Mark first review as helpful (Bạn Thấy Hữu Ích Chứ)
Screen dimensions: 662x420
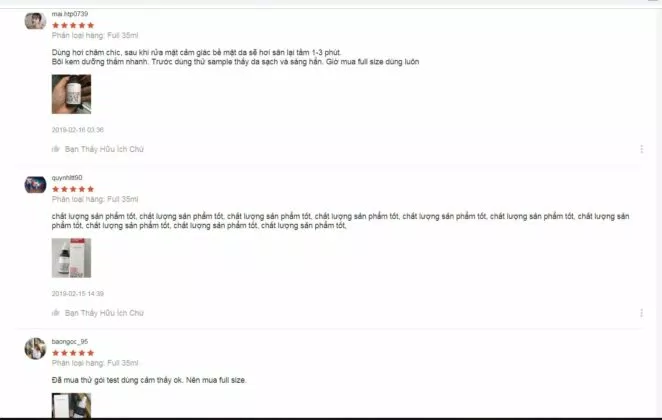104,149
